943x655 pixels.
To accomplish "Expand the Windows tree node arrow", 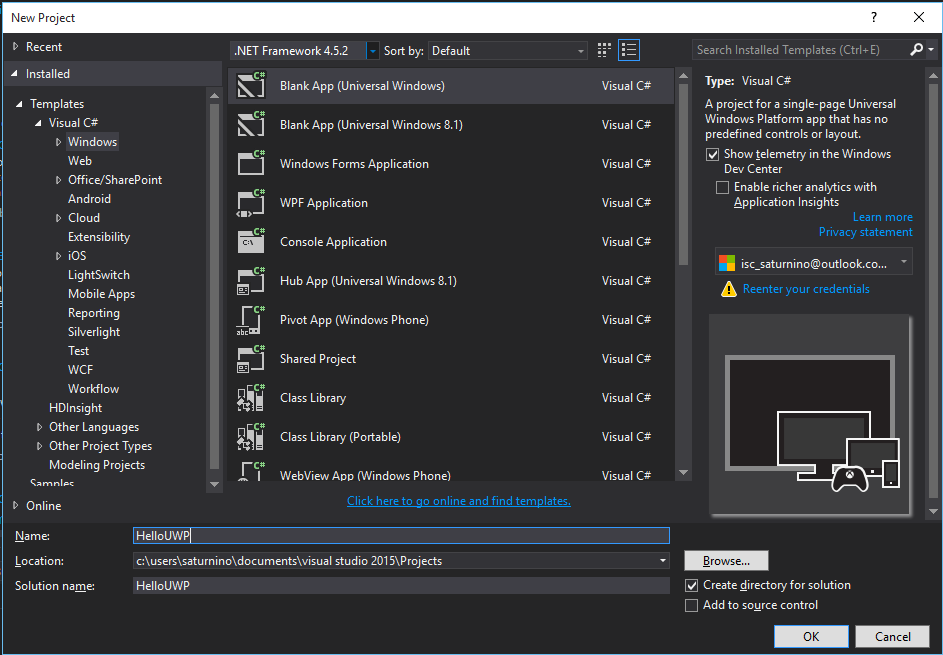I will 58,142.
